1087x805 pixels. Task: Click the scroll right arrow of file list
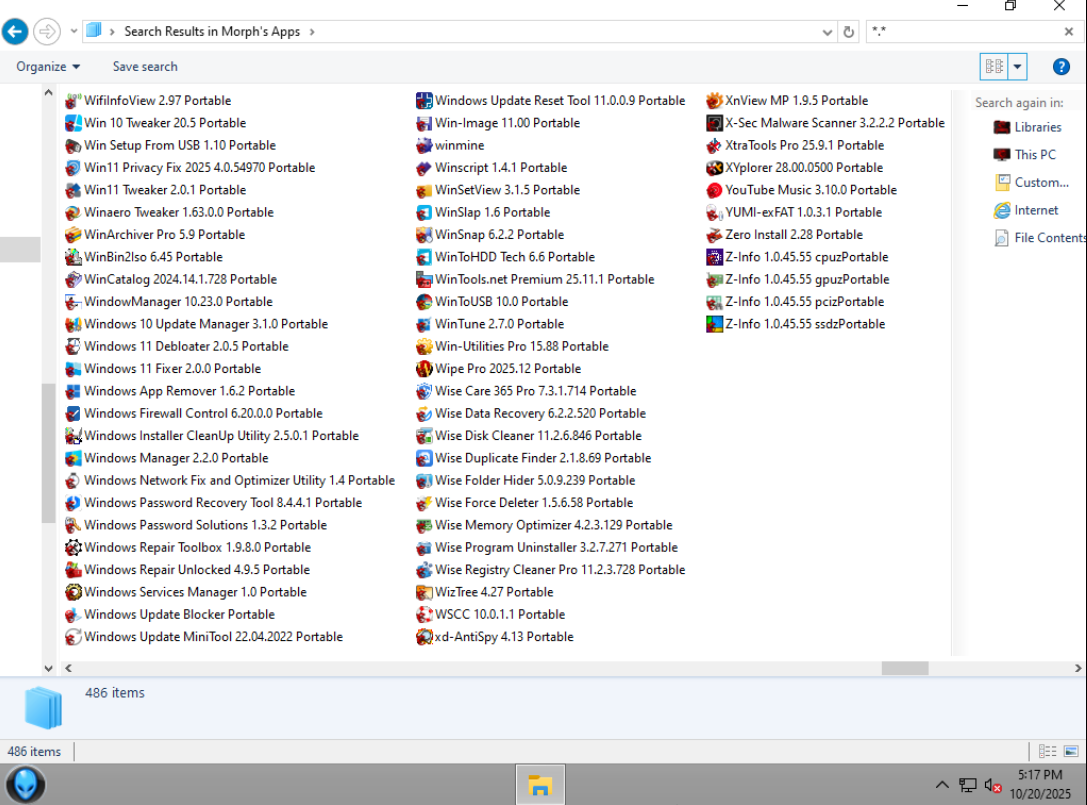coord(1077,668)
